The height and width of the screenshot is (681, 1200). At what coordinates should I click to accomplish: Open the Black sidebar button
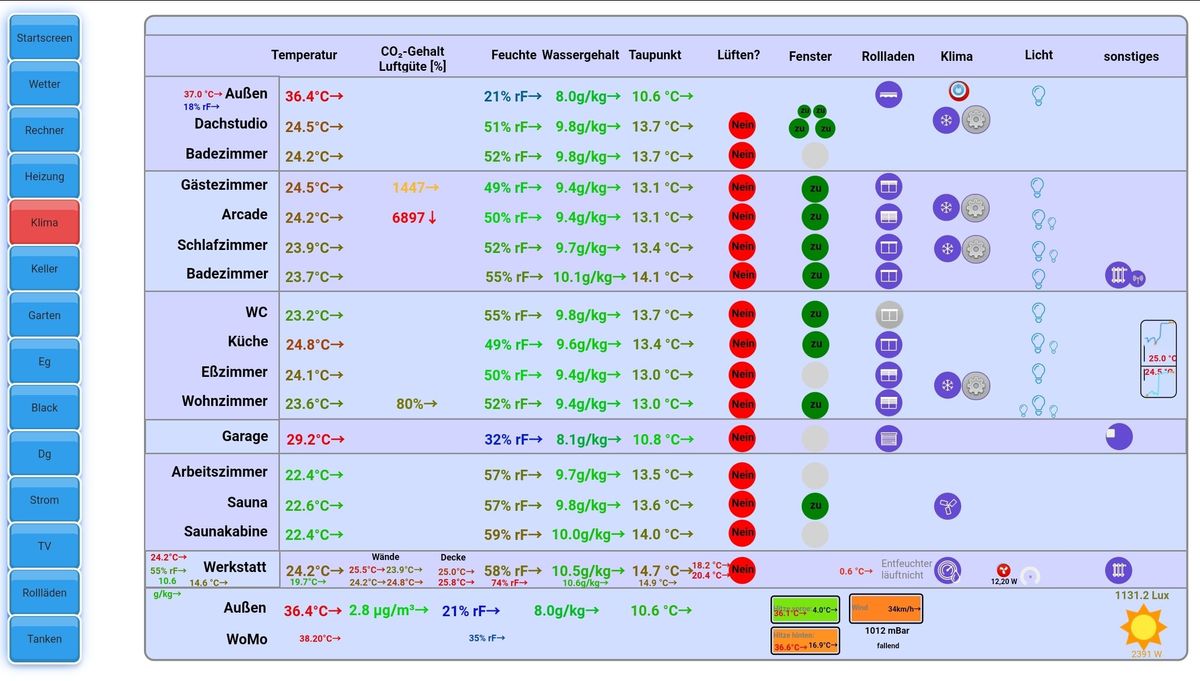tap(44, 408)
